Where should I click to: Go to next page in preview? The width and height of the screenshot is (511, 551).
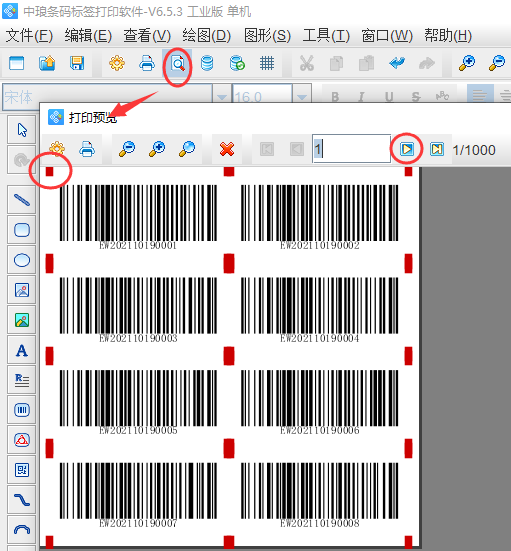point(407,149)
